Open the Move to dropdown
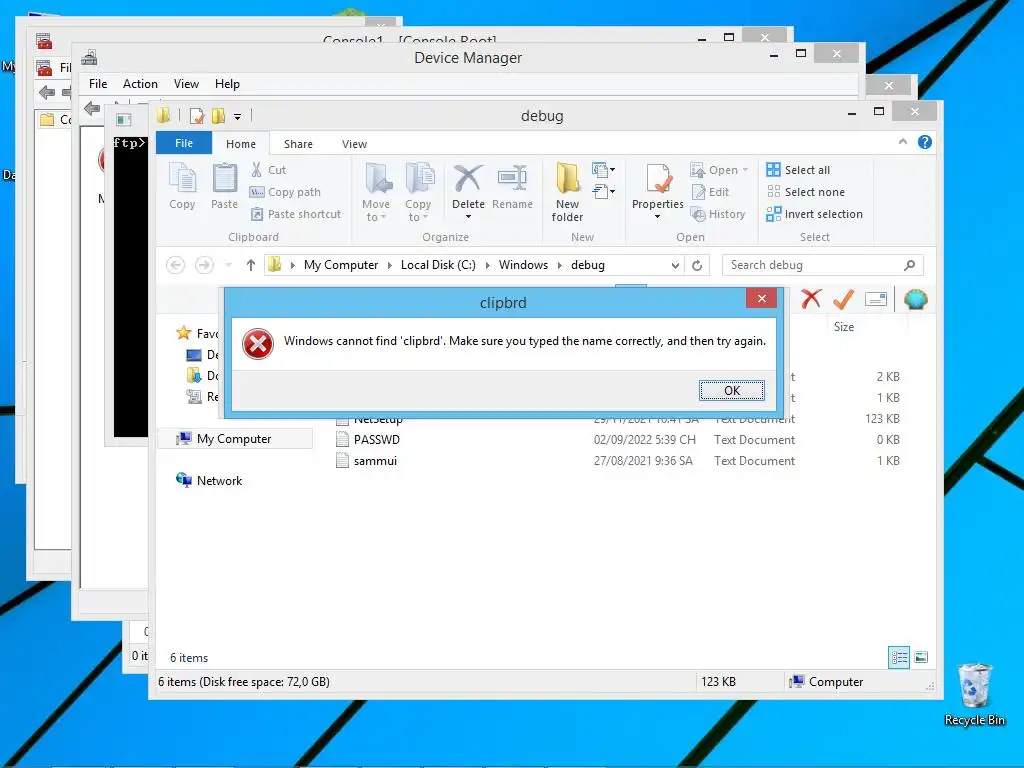This screenshot has width=1024, height=768. [376, 193]
